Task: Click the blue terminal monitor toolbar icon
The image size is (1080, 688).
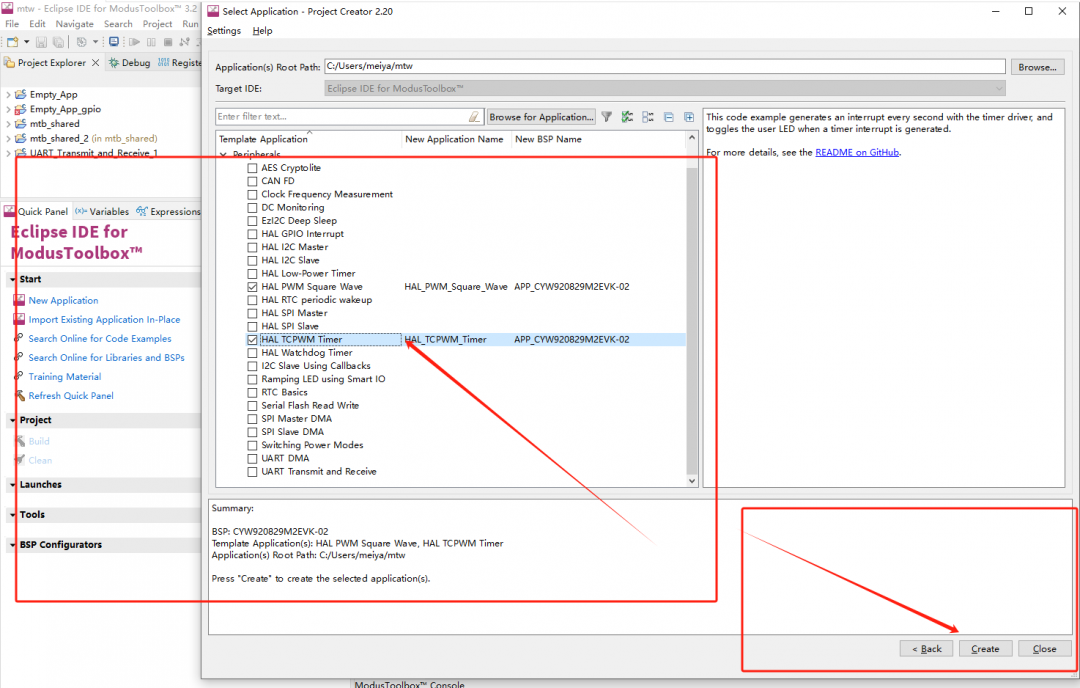Action: click(x=114, y=41)
